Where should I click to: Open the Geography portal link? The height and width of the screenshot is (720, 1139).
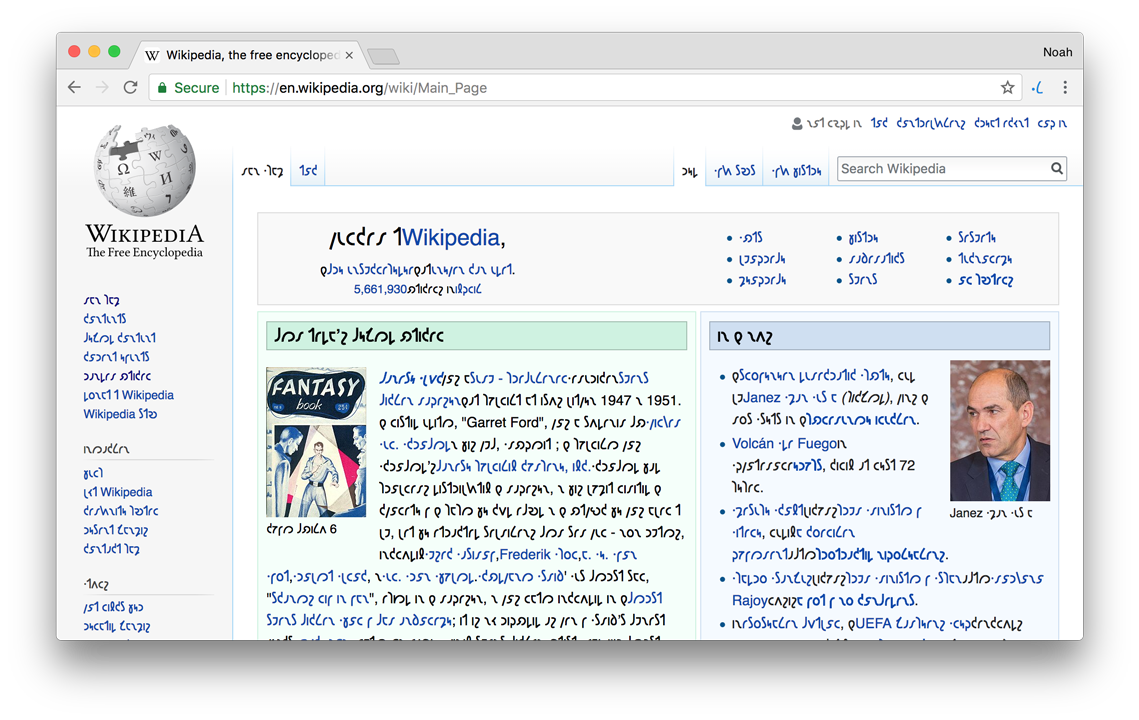(762, 280)
